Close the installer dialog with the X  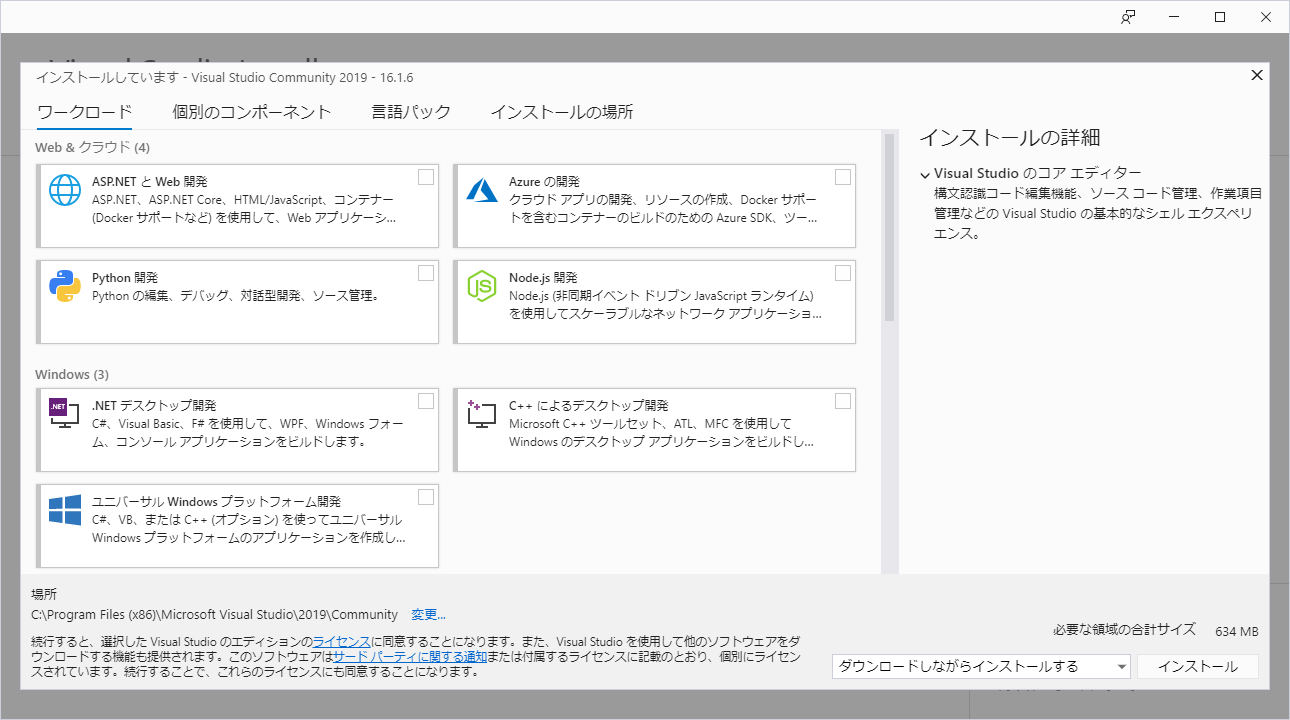1257,75
